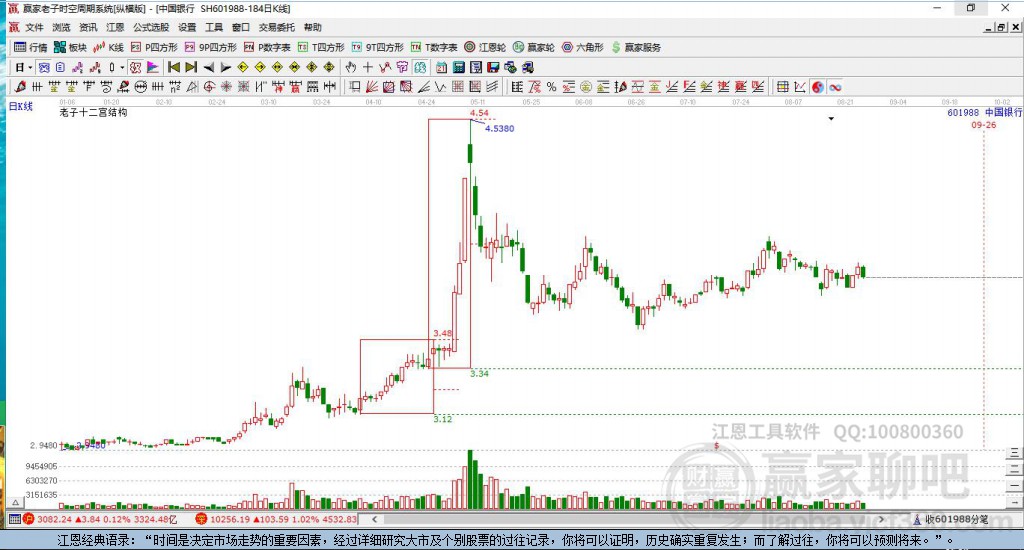
Task: Open the 文件 menu
Action: click(x=34, y=27)
